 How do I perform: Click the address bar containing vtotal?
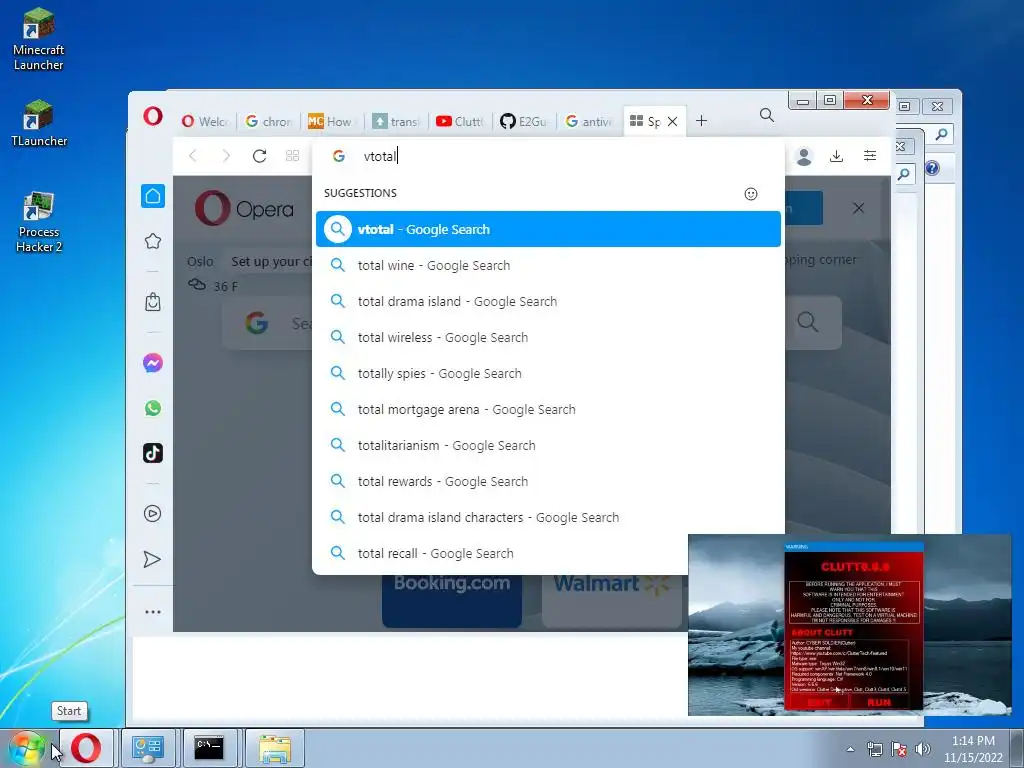pyautogui.click(x=549, y=156)
